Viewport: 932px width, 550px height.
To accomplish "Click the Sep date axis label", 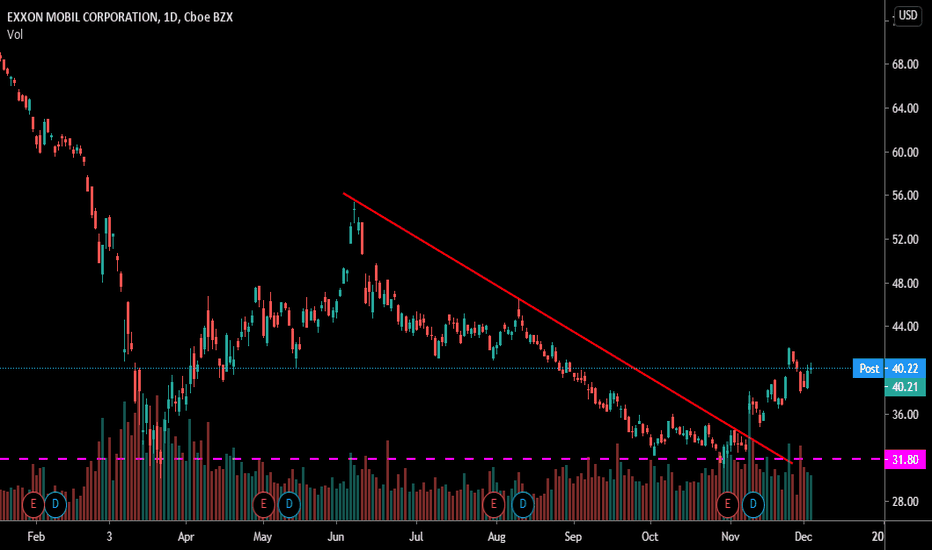I will tap(573, 536).
